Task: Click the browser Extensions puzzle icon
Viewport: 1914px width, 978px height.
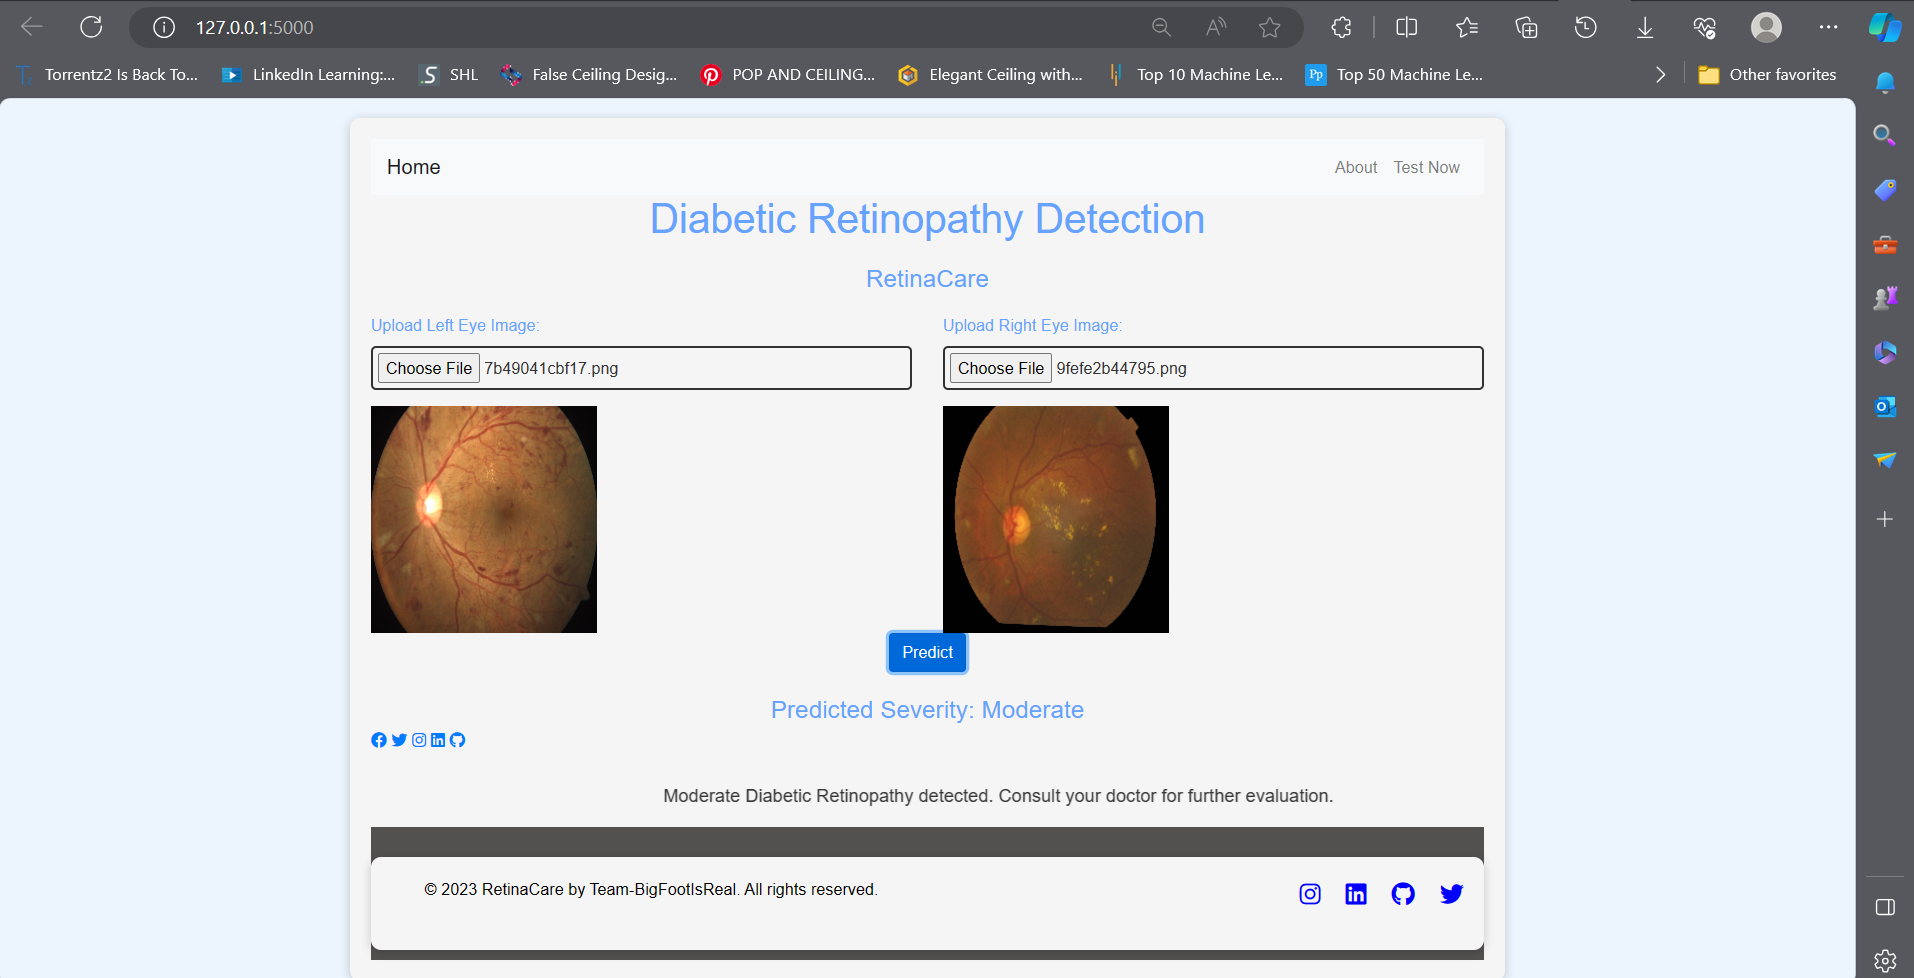Action: coord(1340,27)
